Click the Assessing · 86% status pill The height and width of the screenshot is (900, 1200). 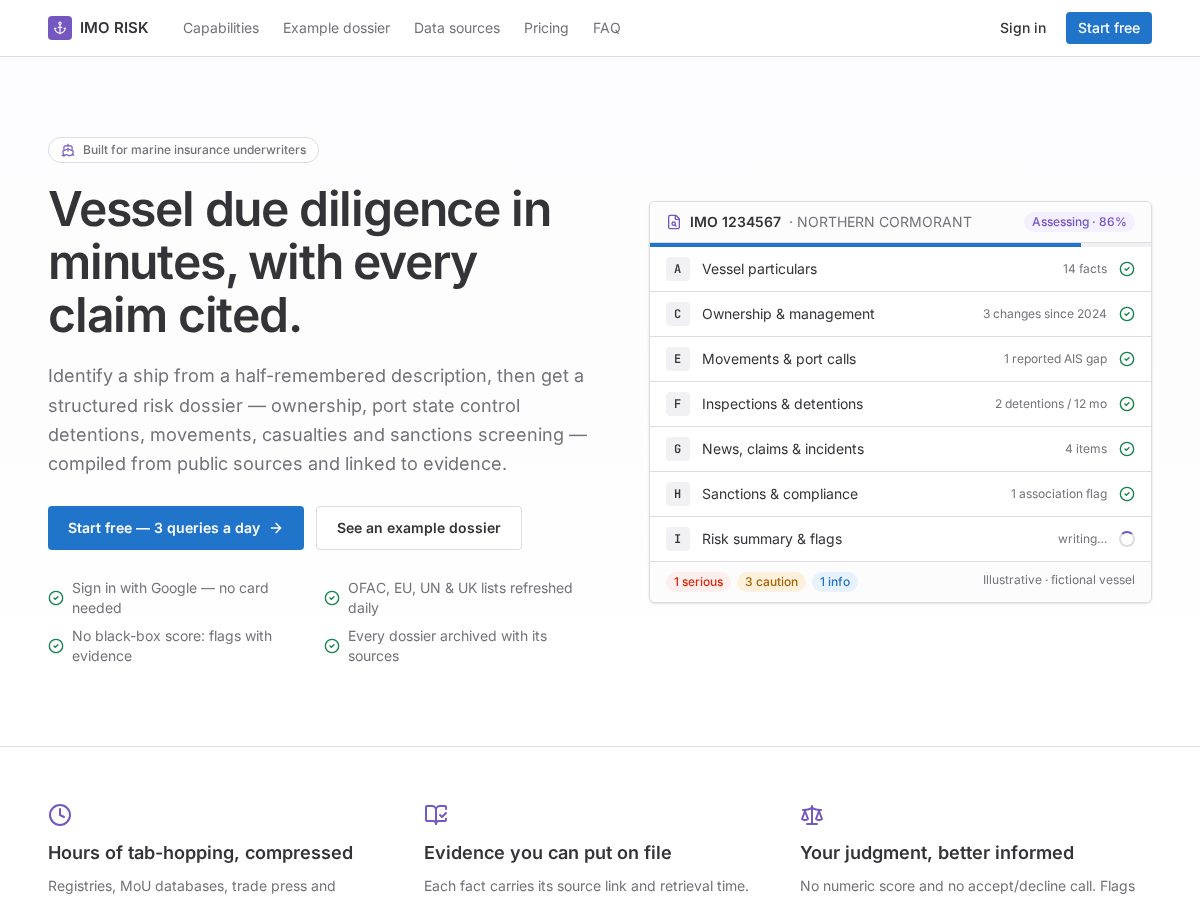click(1079, 222)
